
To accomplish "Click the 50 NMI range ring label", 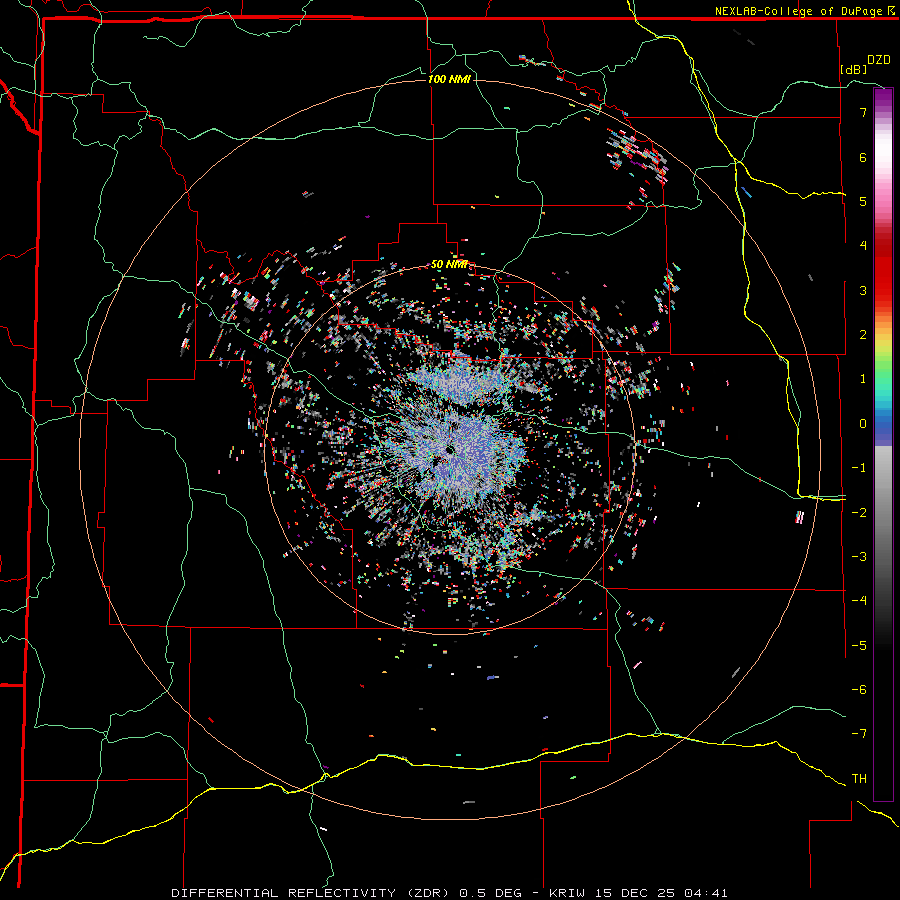I will tap(449, 265).
